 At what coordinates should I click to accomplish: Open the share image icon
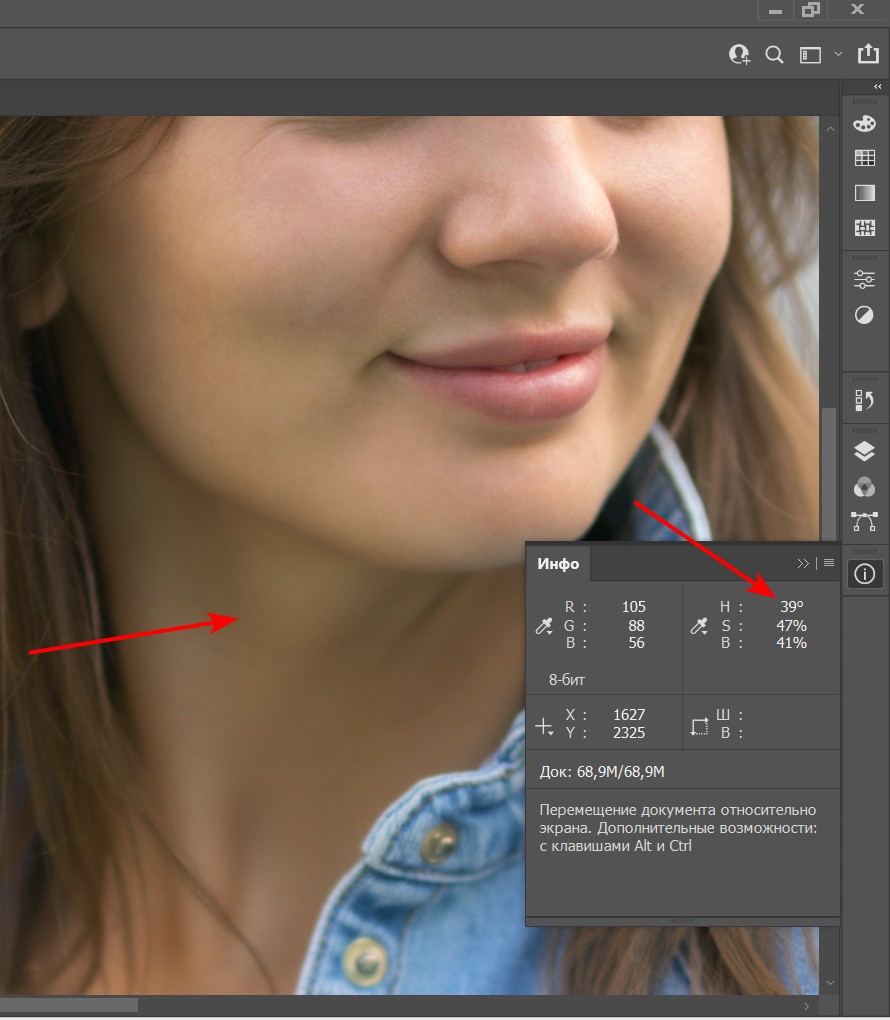point(868,54)
